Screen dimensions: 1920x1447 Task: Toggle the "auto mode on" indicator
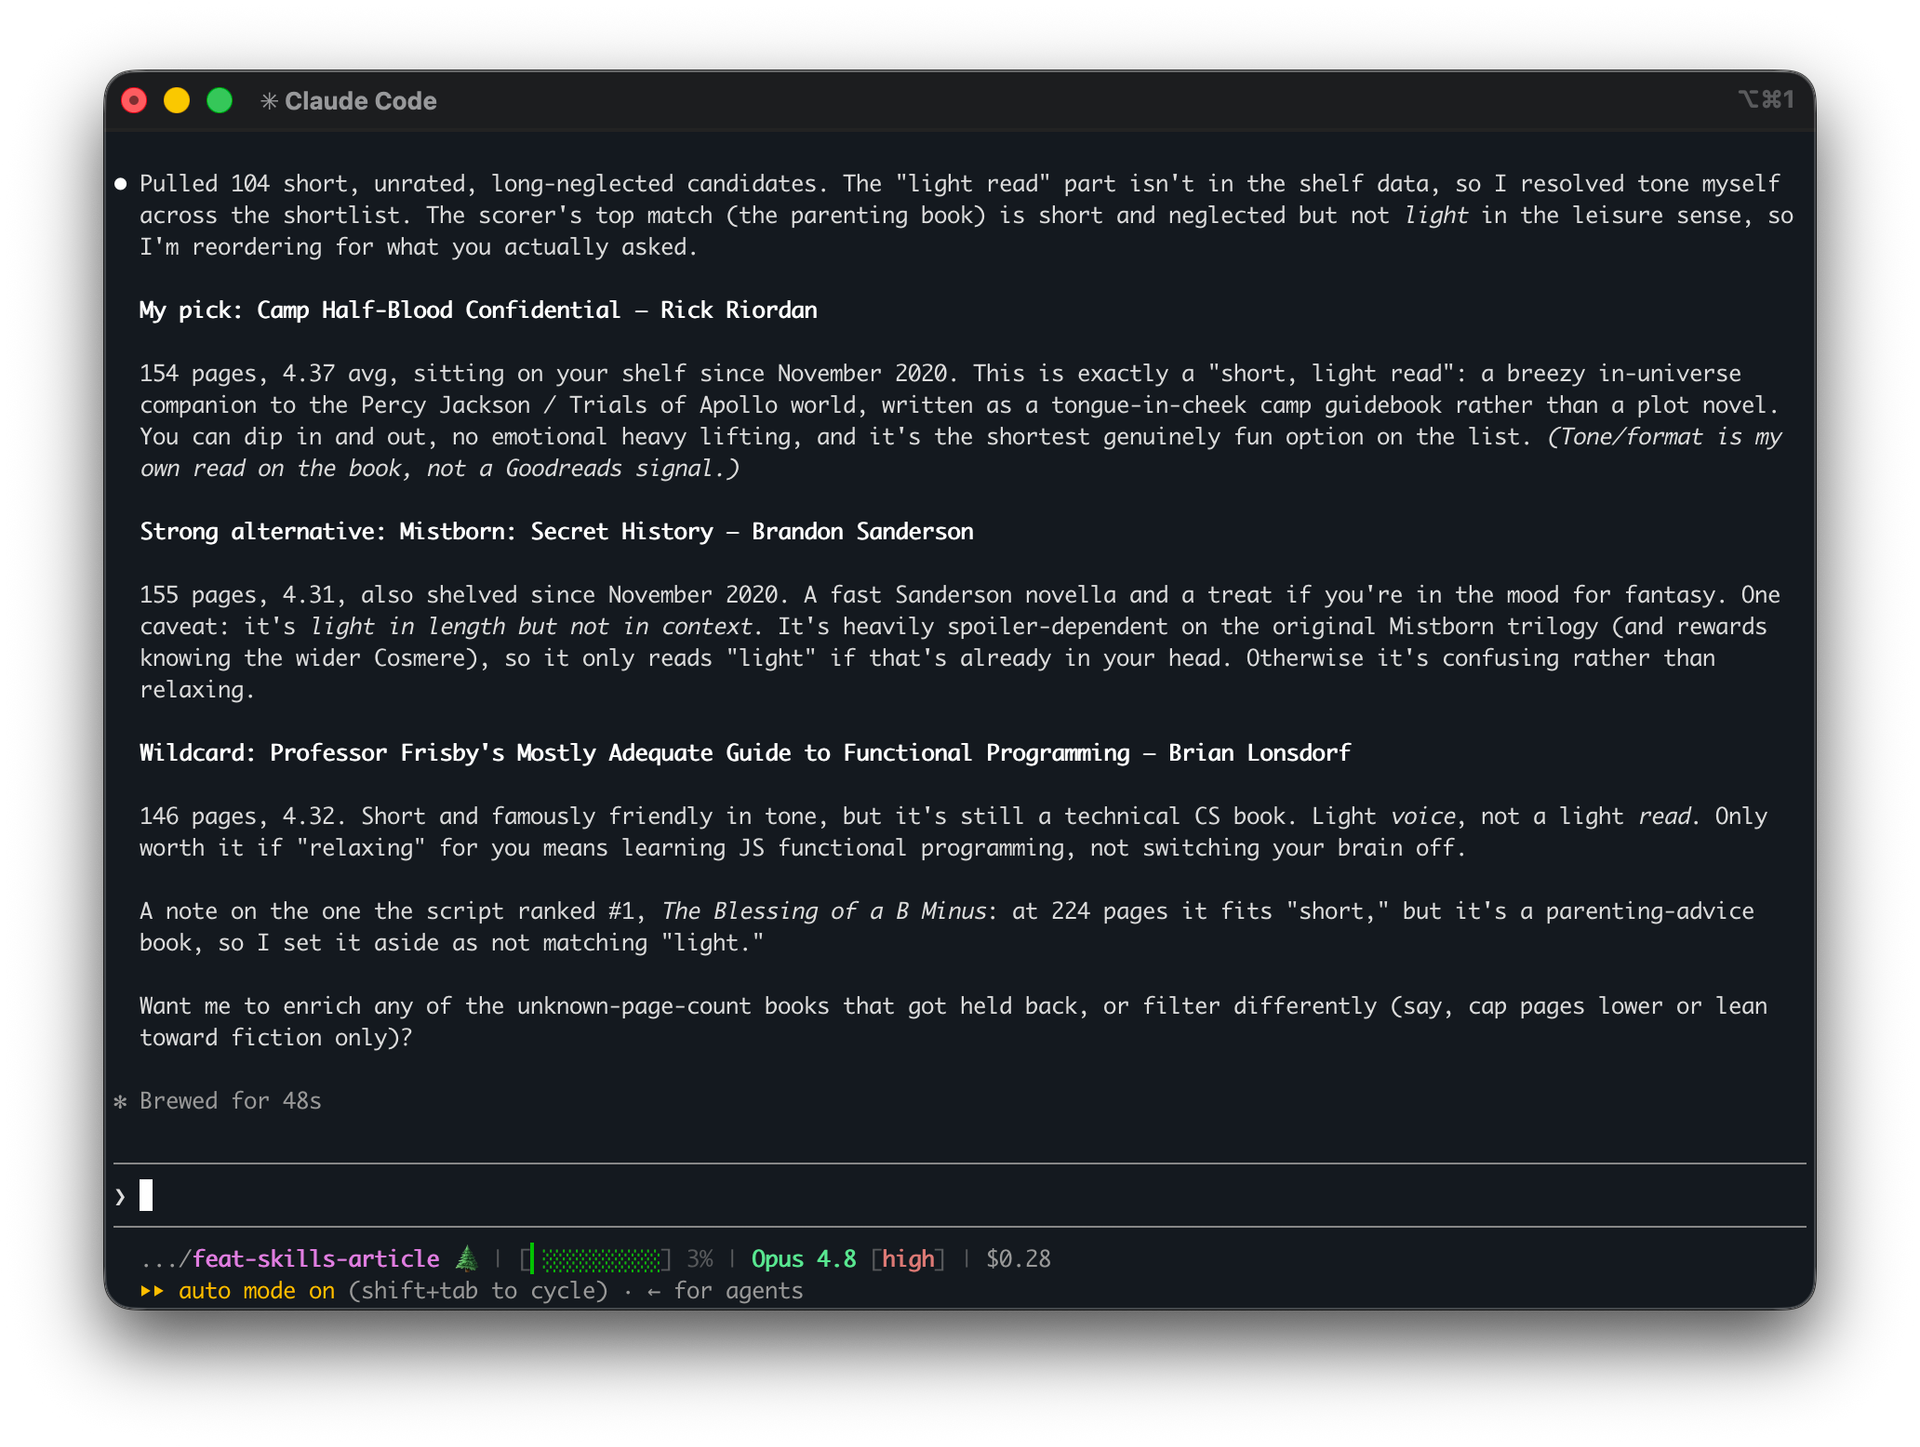click(x=256, y=1291)
